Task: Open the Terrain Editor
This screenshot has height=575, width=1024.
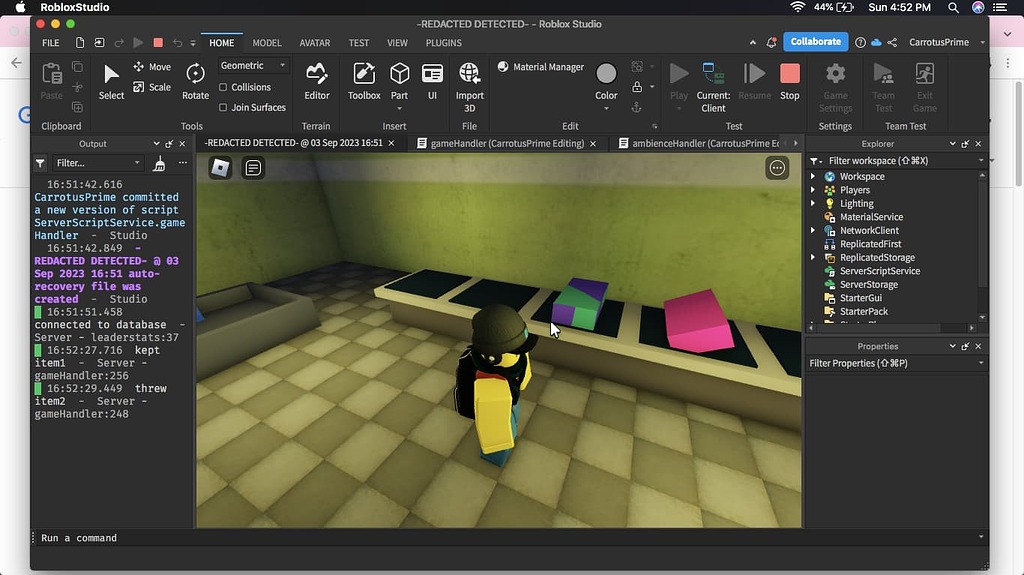Action: (317, 80)
